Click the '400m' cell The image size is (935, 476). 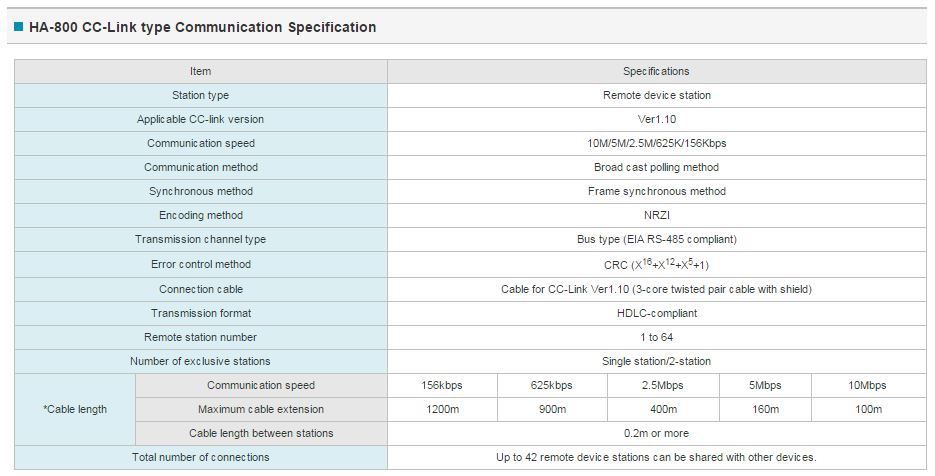pos(662,409)
